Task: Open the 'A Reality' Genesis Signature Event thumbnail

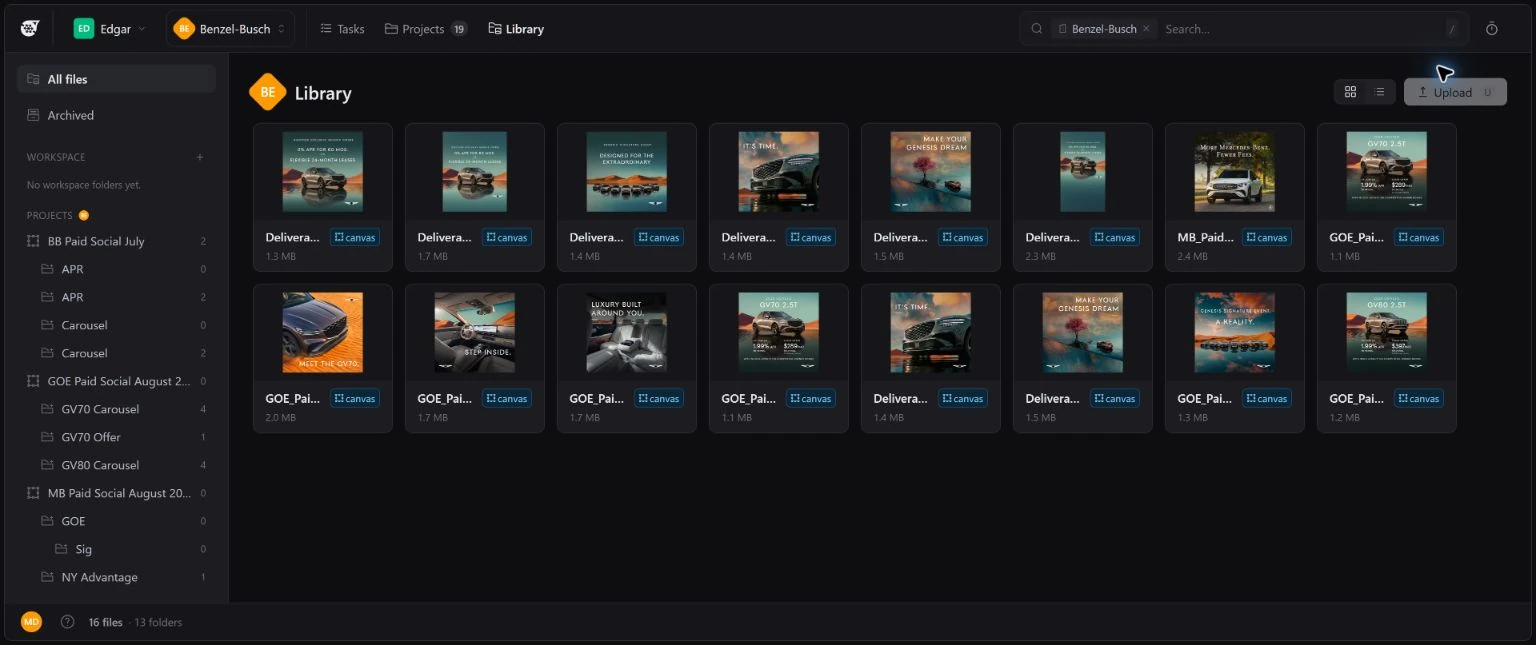Action: (1235, 332)
